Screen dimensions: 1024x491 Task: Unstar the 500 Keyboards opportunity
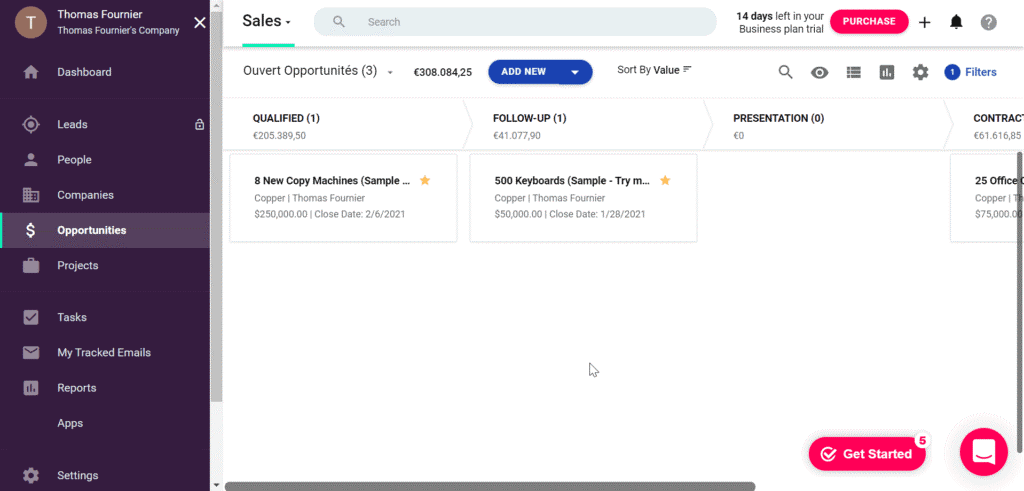pos(665,180)
